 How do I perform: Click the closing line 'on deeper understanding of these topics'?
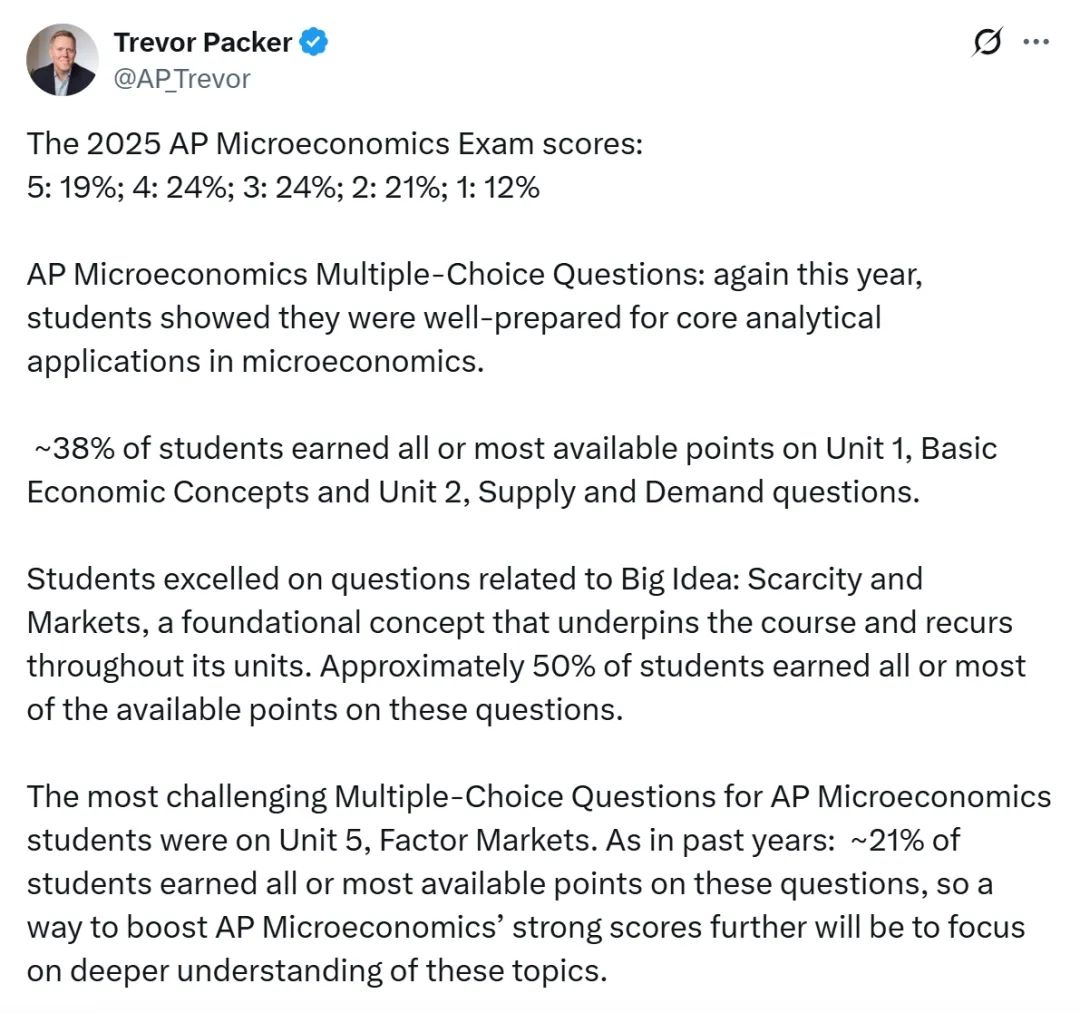[x=317, y=971]
